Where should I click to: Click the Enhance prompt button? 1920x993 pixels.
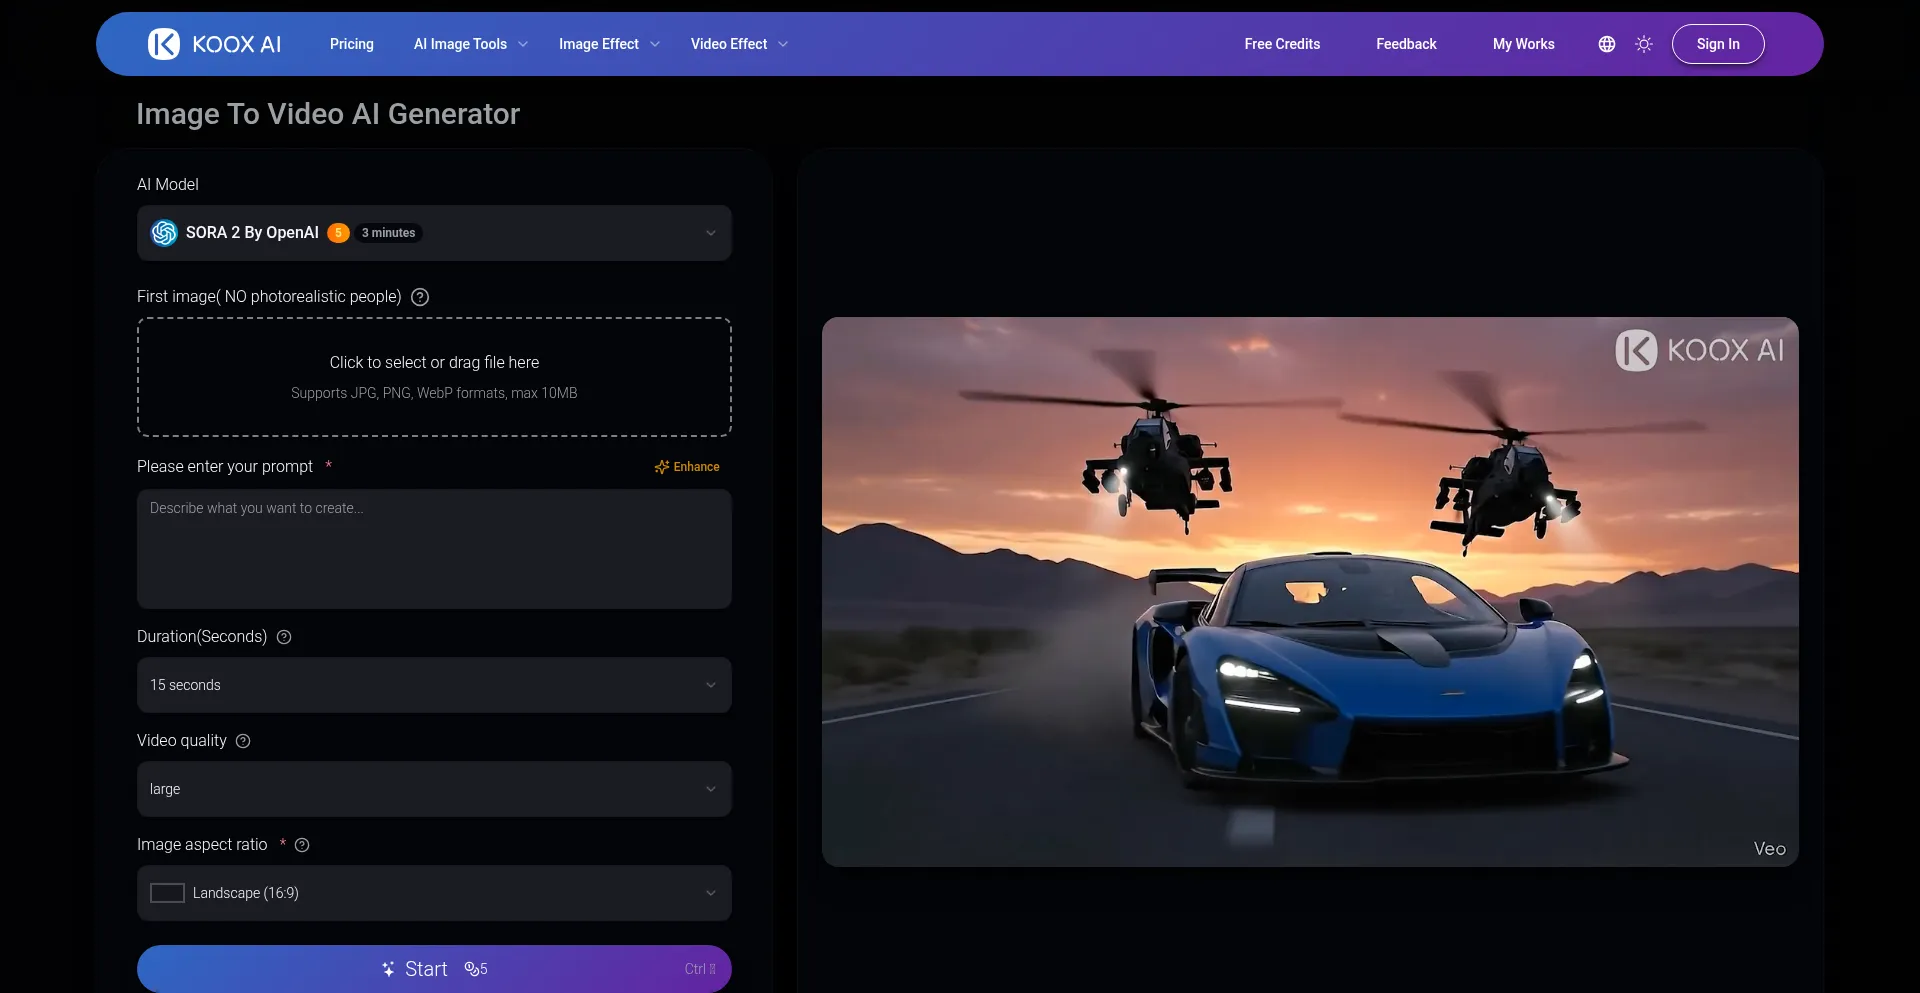tap(687, 467)
